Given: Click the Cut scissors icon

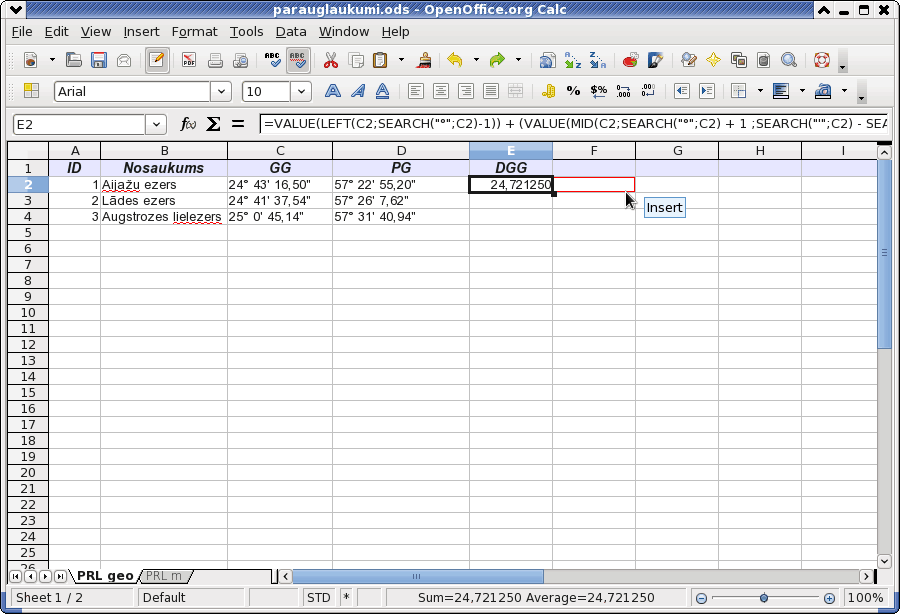Looking at the screenshot, I should tap(331, 60).
